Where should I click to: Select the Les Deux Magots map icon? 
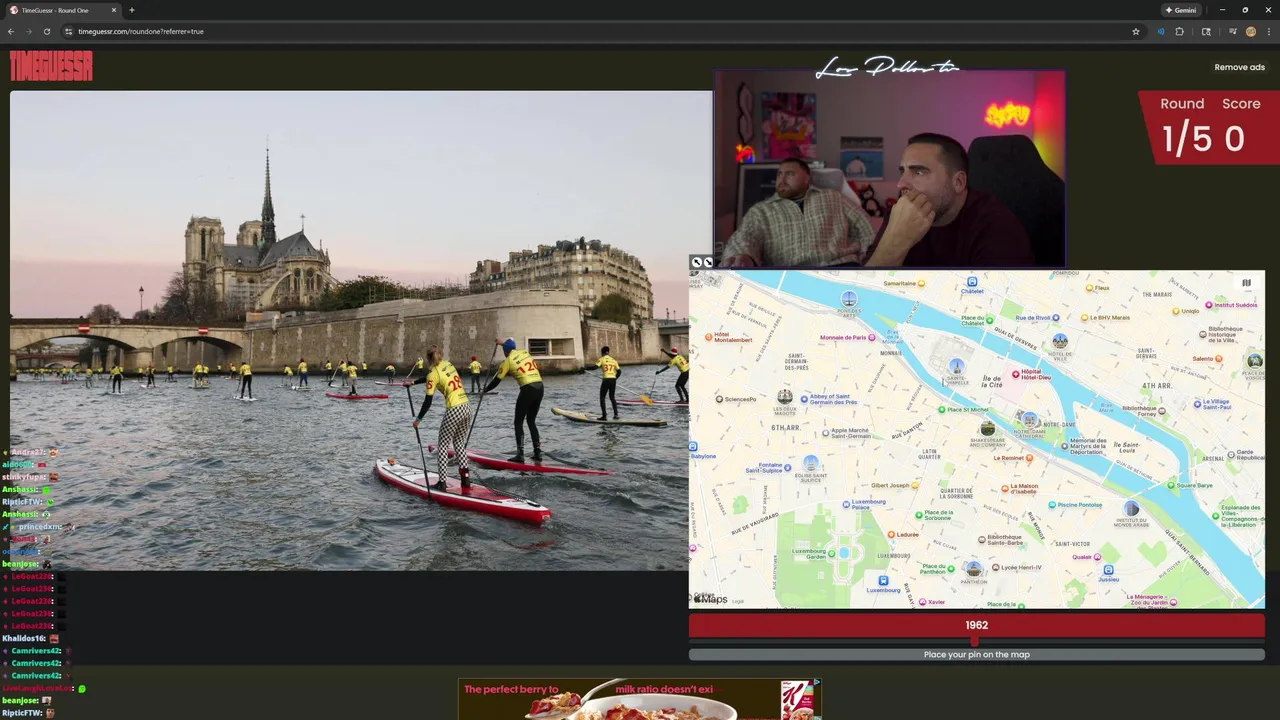(x=785, y=397)
